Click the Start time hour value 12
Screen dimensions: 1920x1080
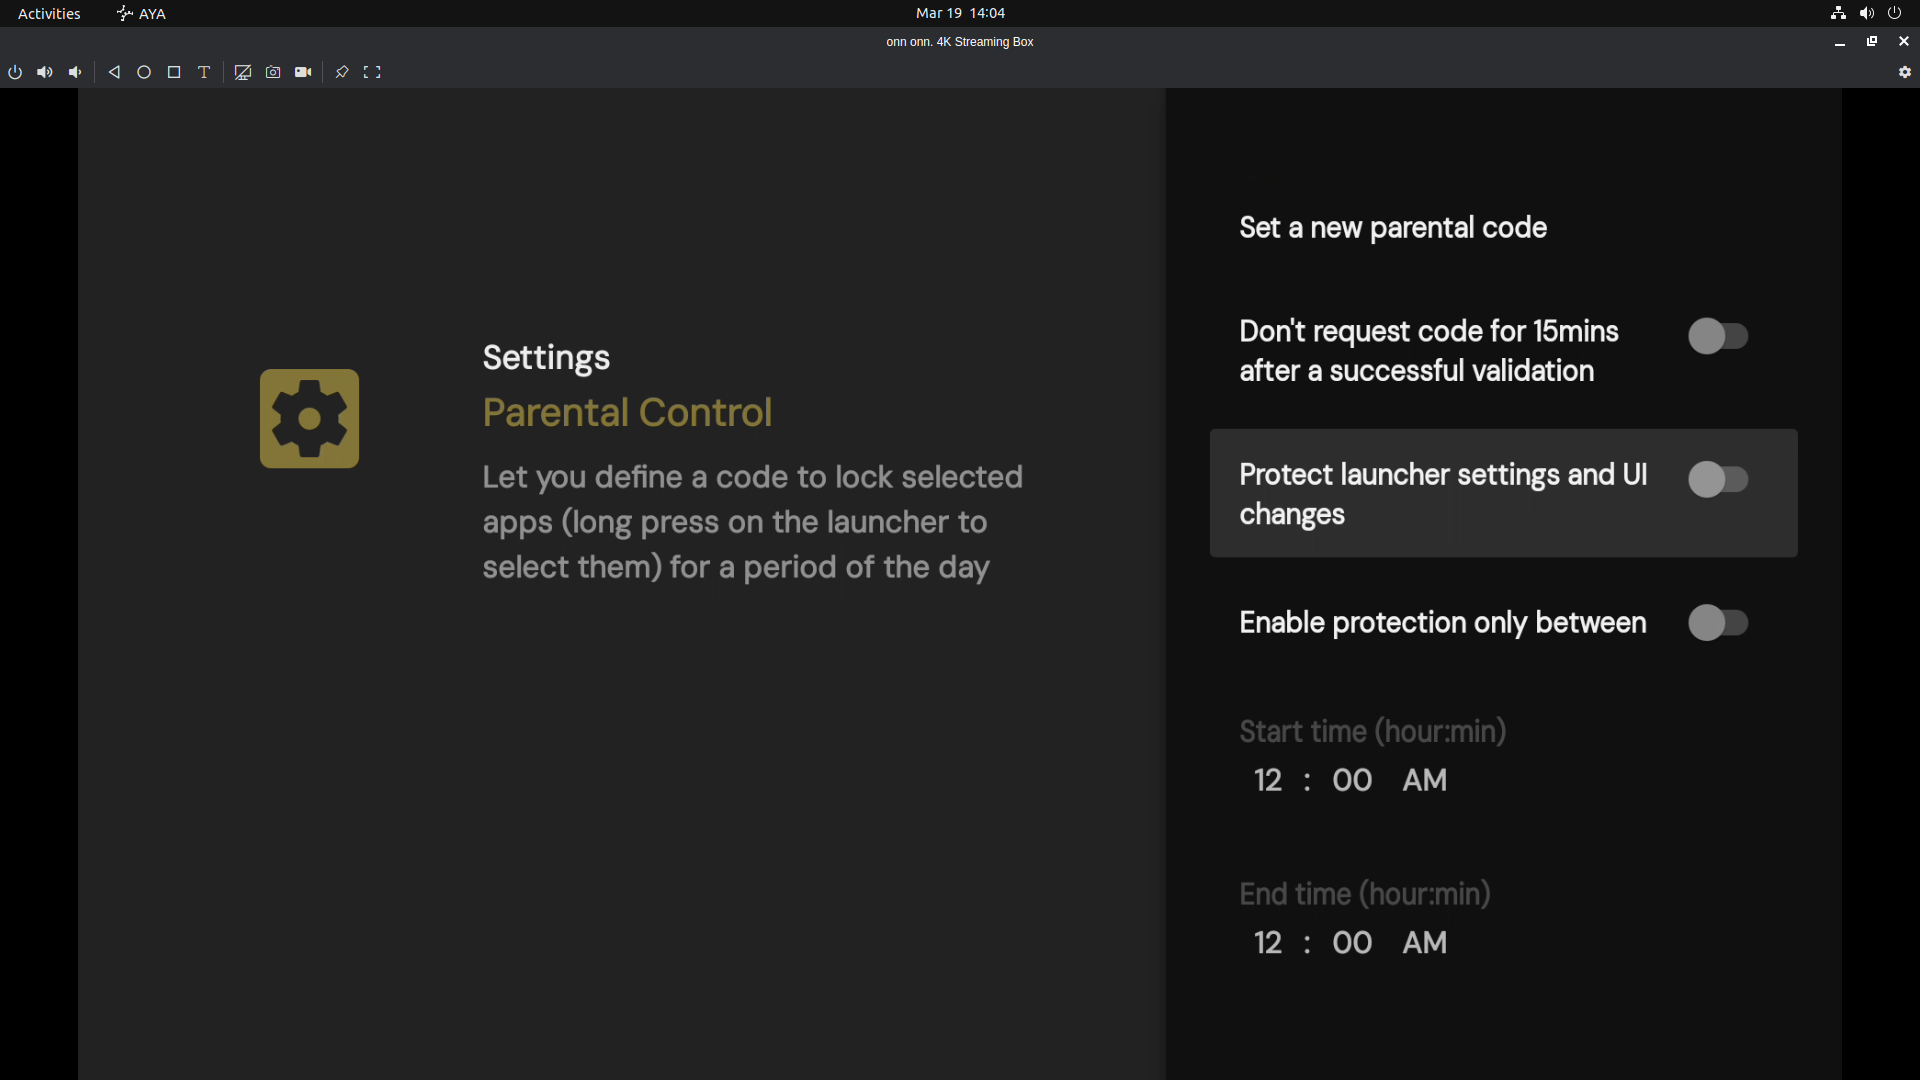(1268, 780)
